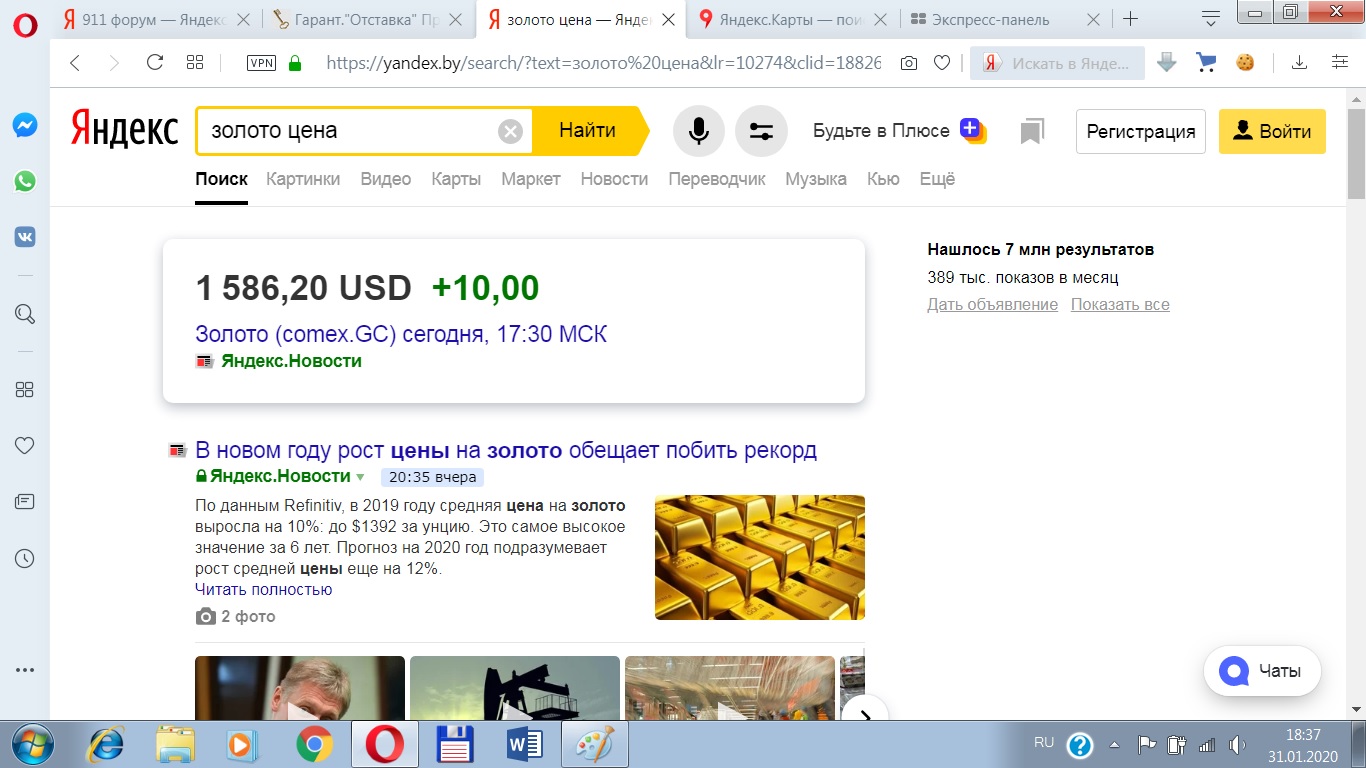Open the Новости search category

[x=614, y=179]
